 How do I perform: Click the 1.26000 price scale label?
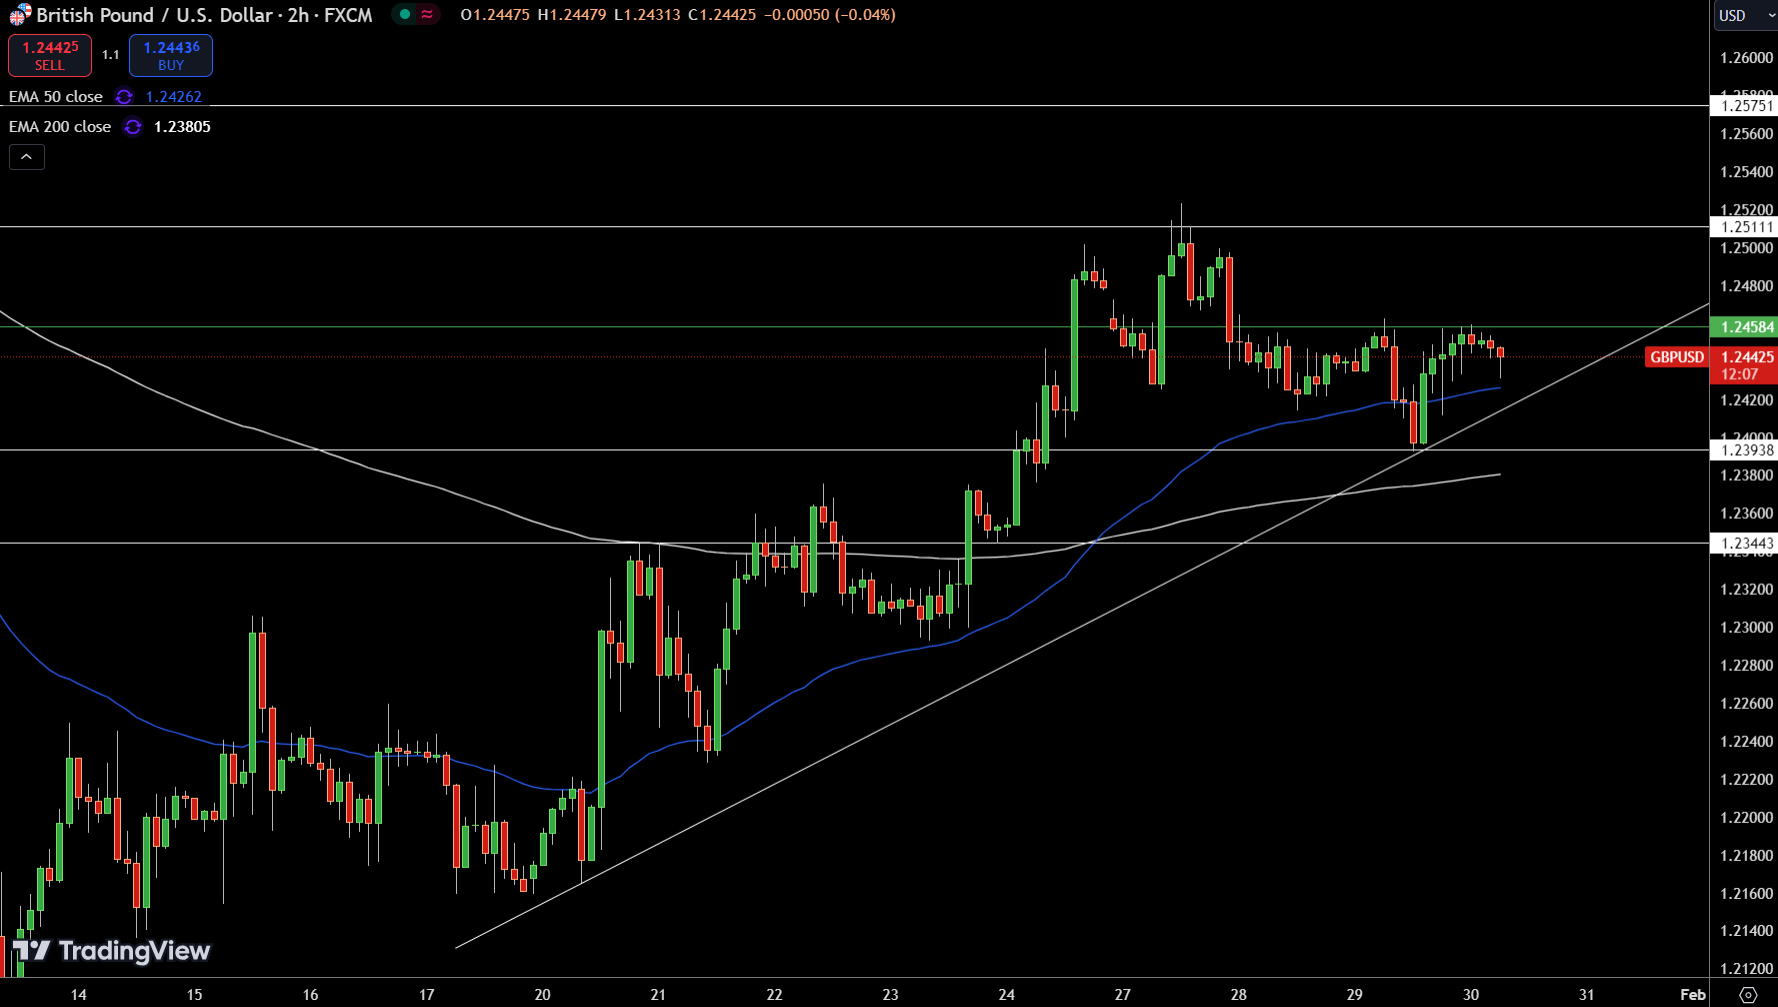pos(1746,58)
